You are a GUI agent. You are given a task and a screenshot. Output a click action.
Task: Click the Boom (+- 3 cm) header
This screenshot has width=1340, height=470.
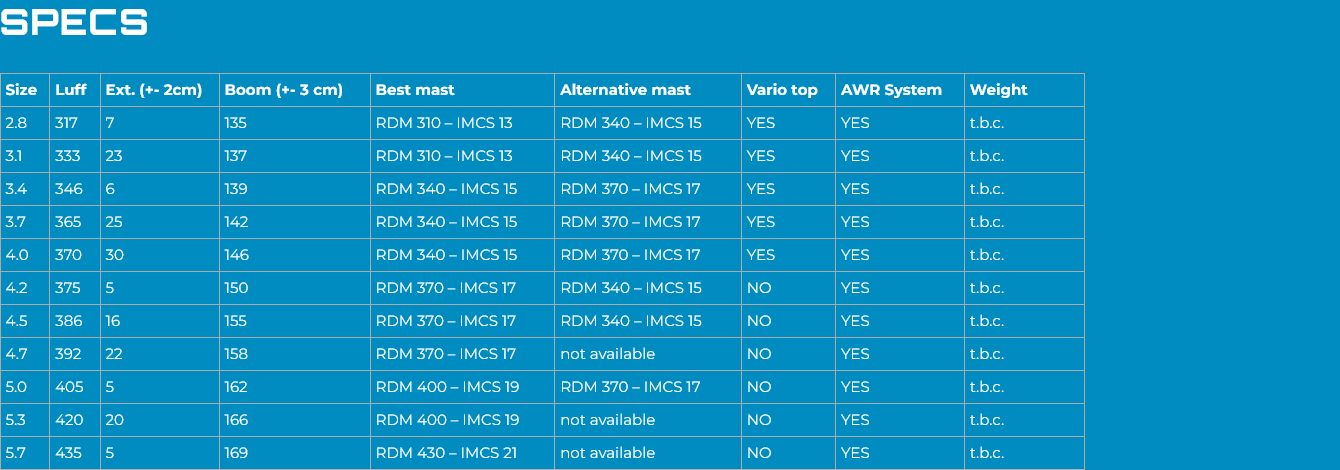pyautogui.click(x=284, y=90)
